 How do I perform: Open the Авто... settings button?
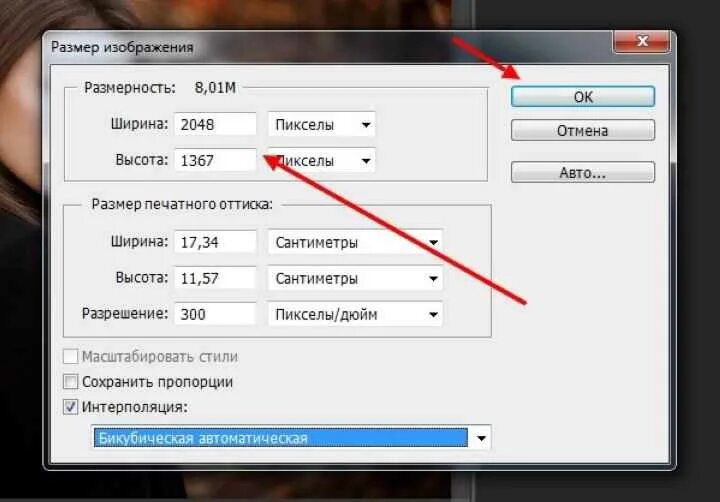[x=583, y=173]
